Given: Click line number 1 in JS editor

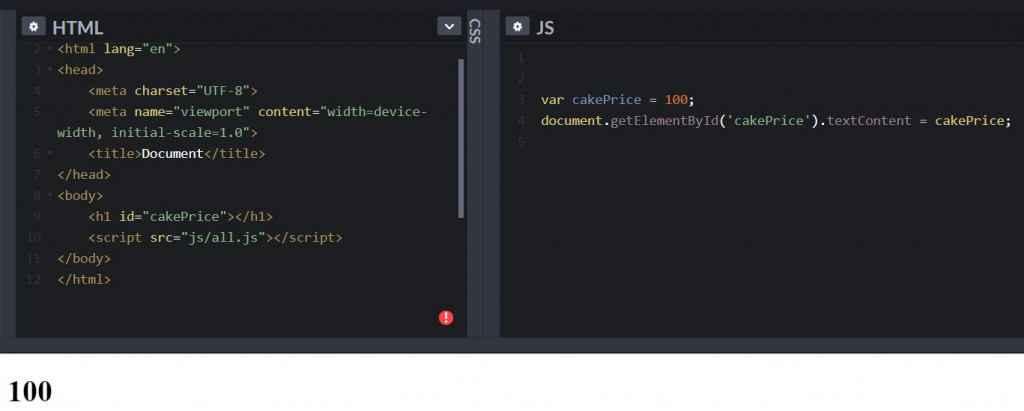Looking at the screenshot, I should 520,58.
